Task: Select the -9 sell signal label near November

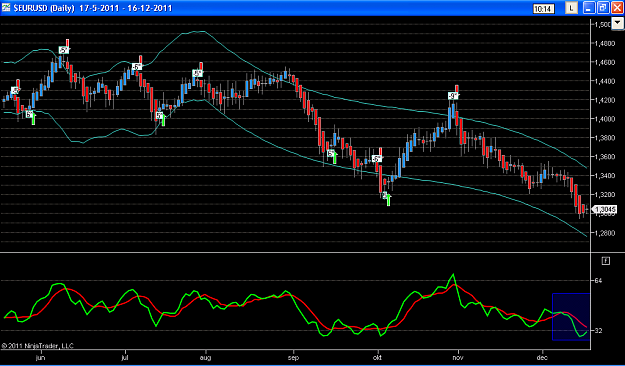Action: (453, 96)
